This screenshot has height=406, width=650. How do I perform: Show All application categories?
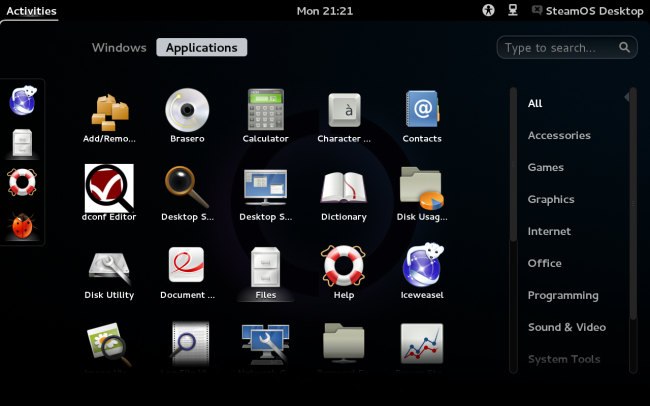coord(535,103)
